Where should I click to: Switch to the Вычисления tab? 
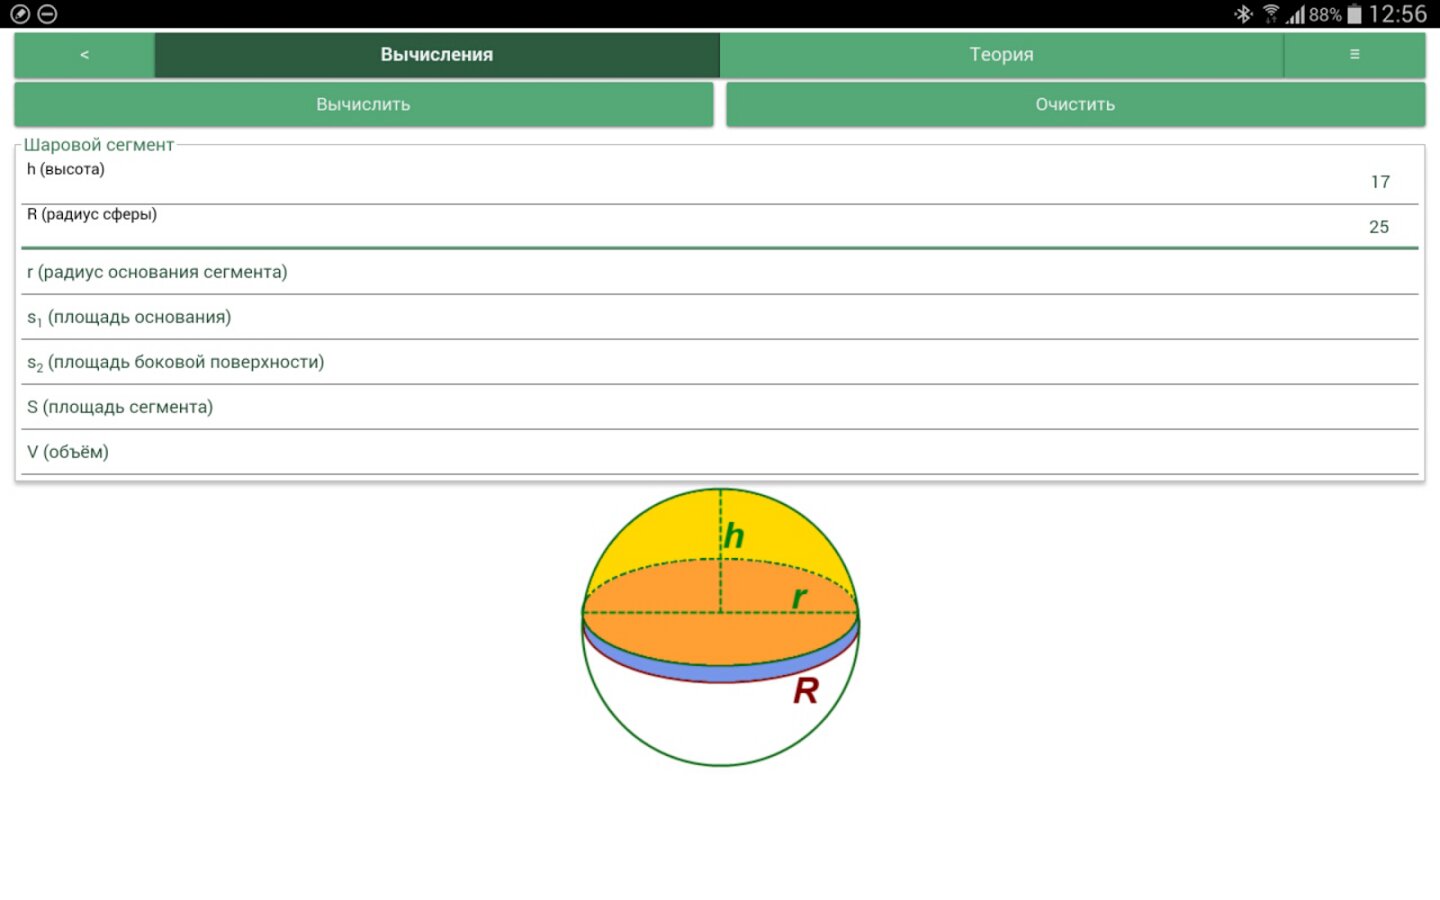pos(437,55)
